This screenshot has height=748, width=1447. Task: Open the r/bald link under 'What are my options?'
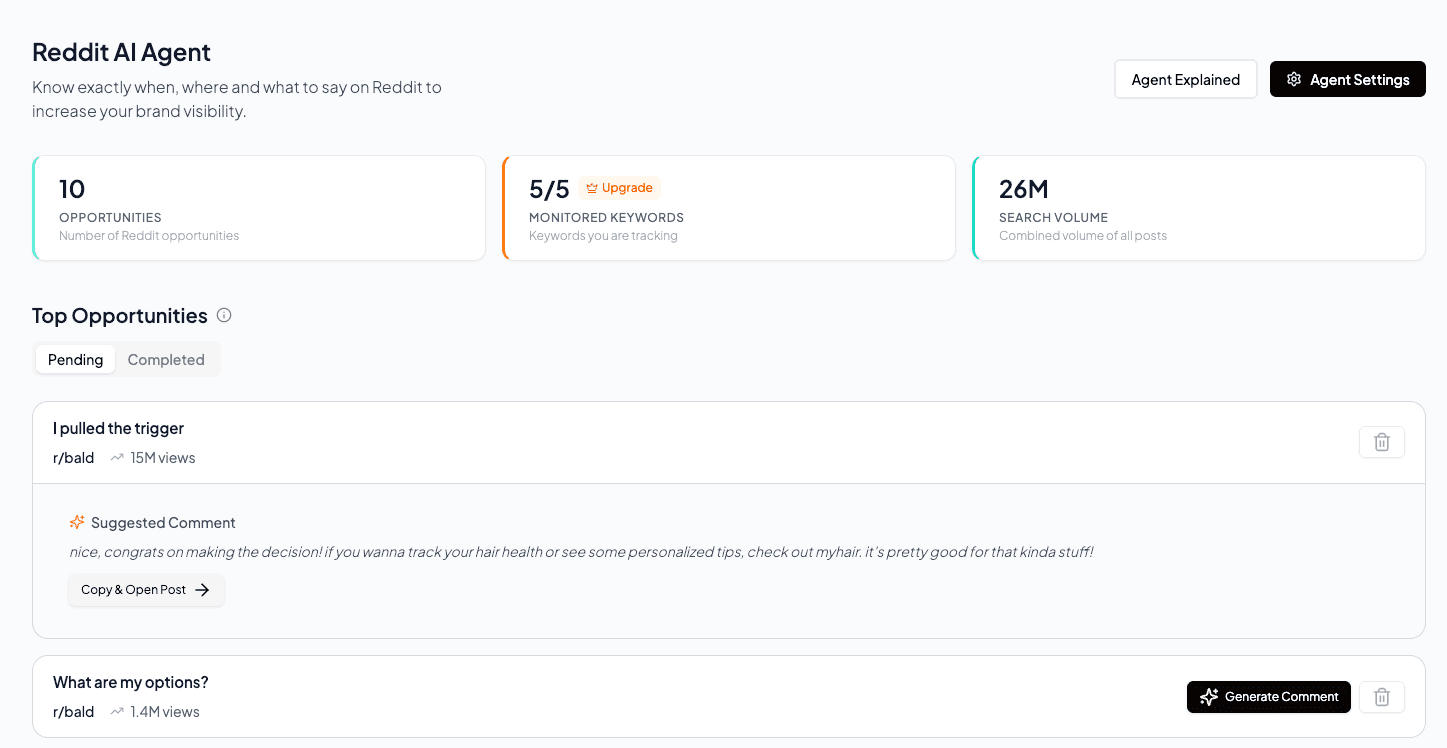click(x=73, y=711)
